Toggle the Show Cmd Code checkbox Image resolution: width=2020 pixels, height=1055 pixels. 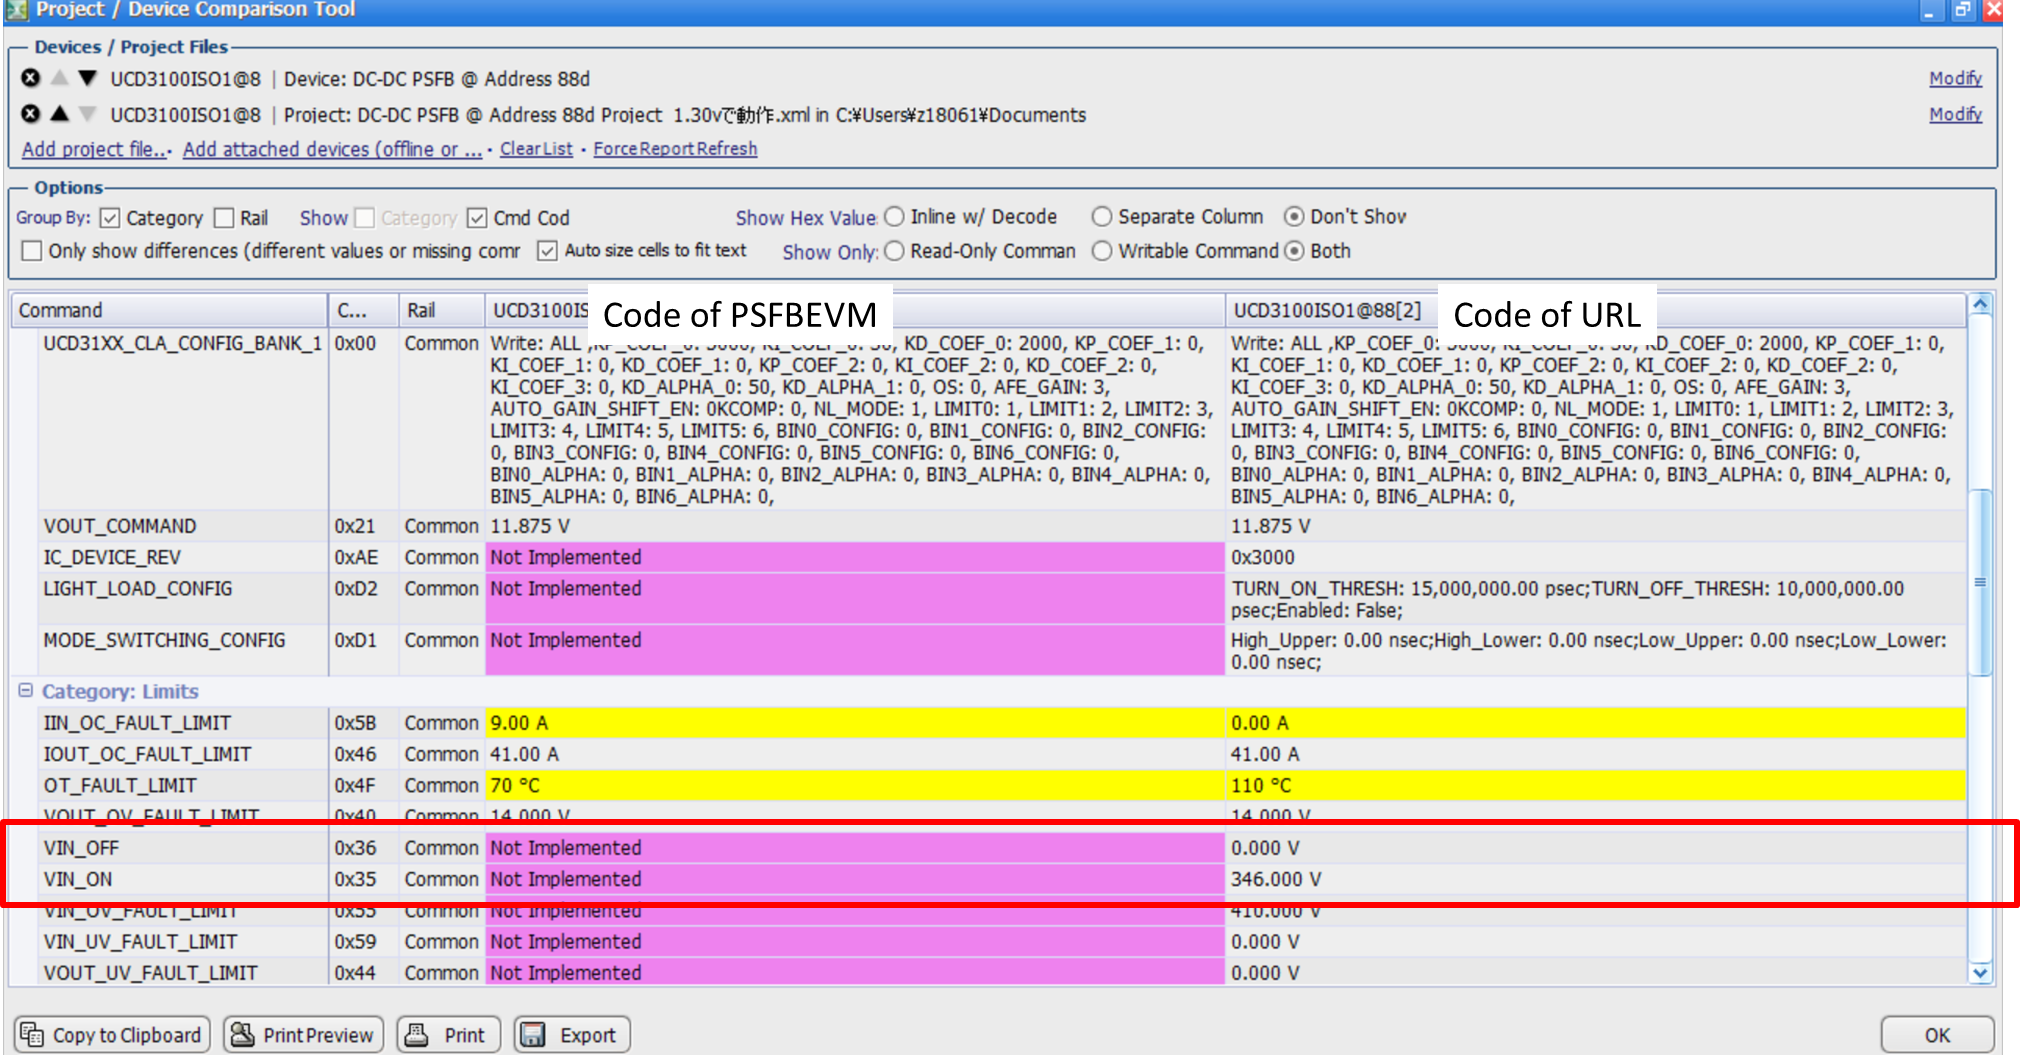click(477, 218)
